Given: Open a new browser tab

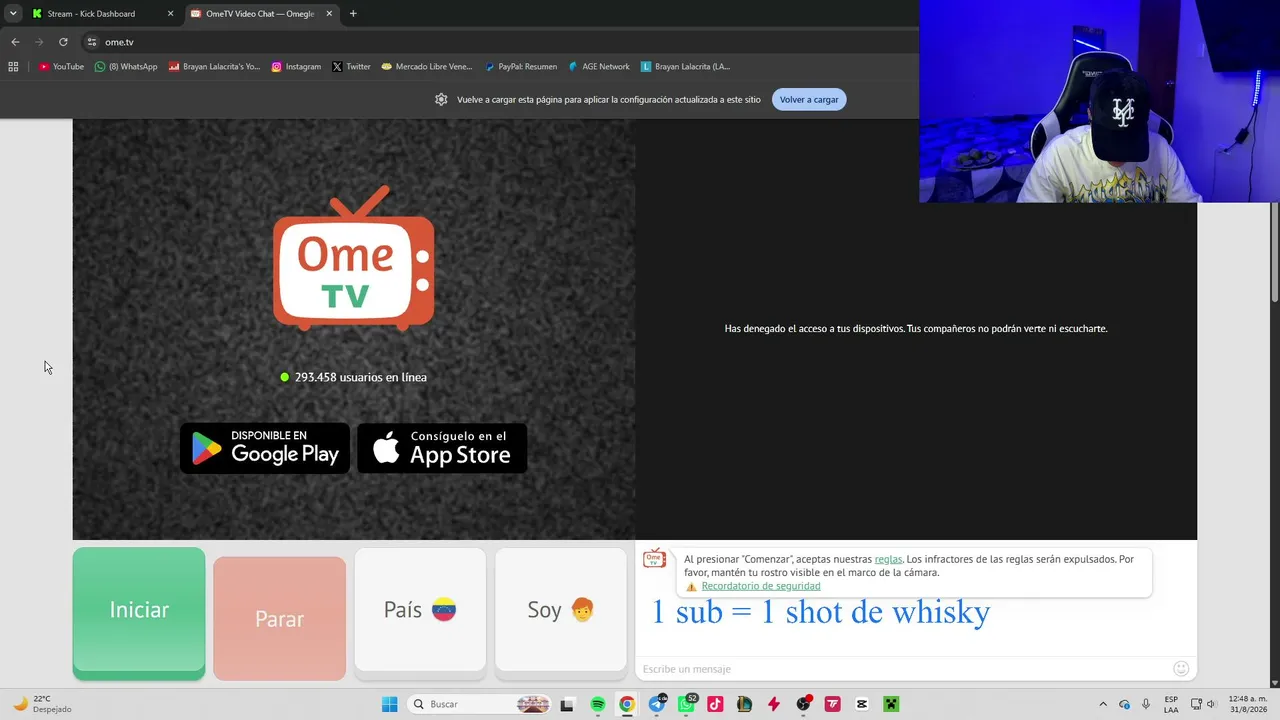Looking at the screenshot, I should 353,14.
